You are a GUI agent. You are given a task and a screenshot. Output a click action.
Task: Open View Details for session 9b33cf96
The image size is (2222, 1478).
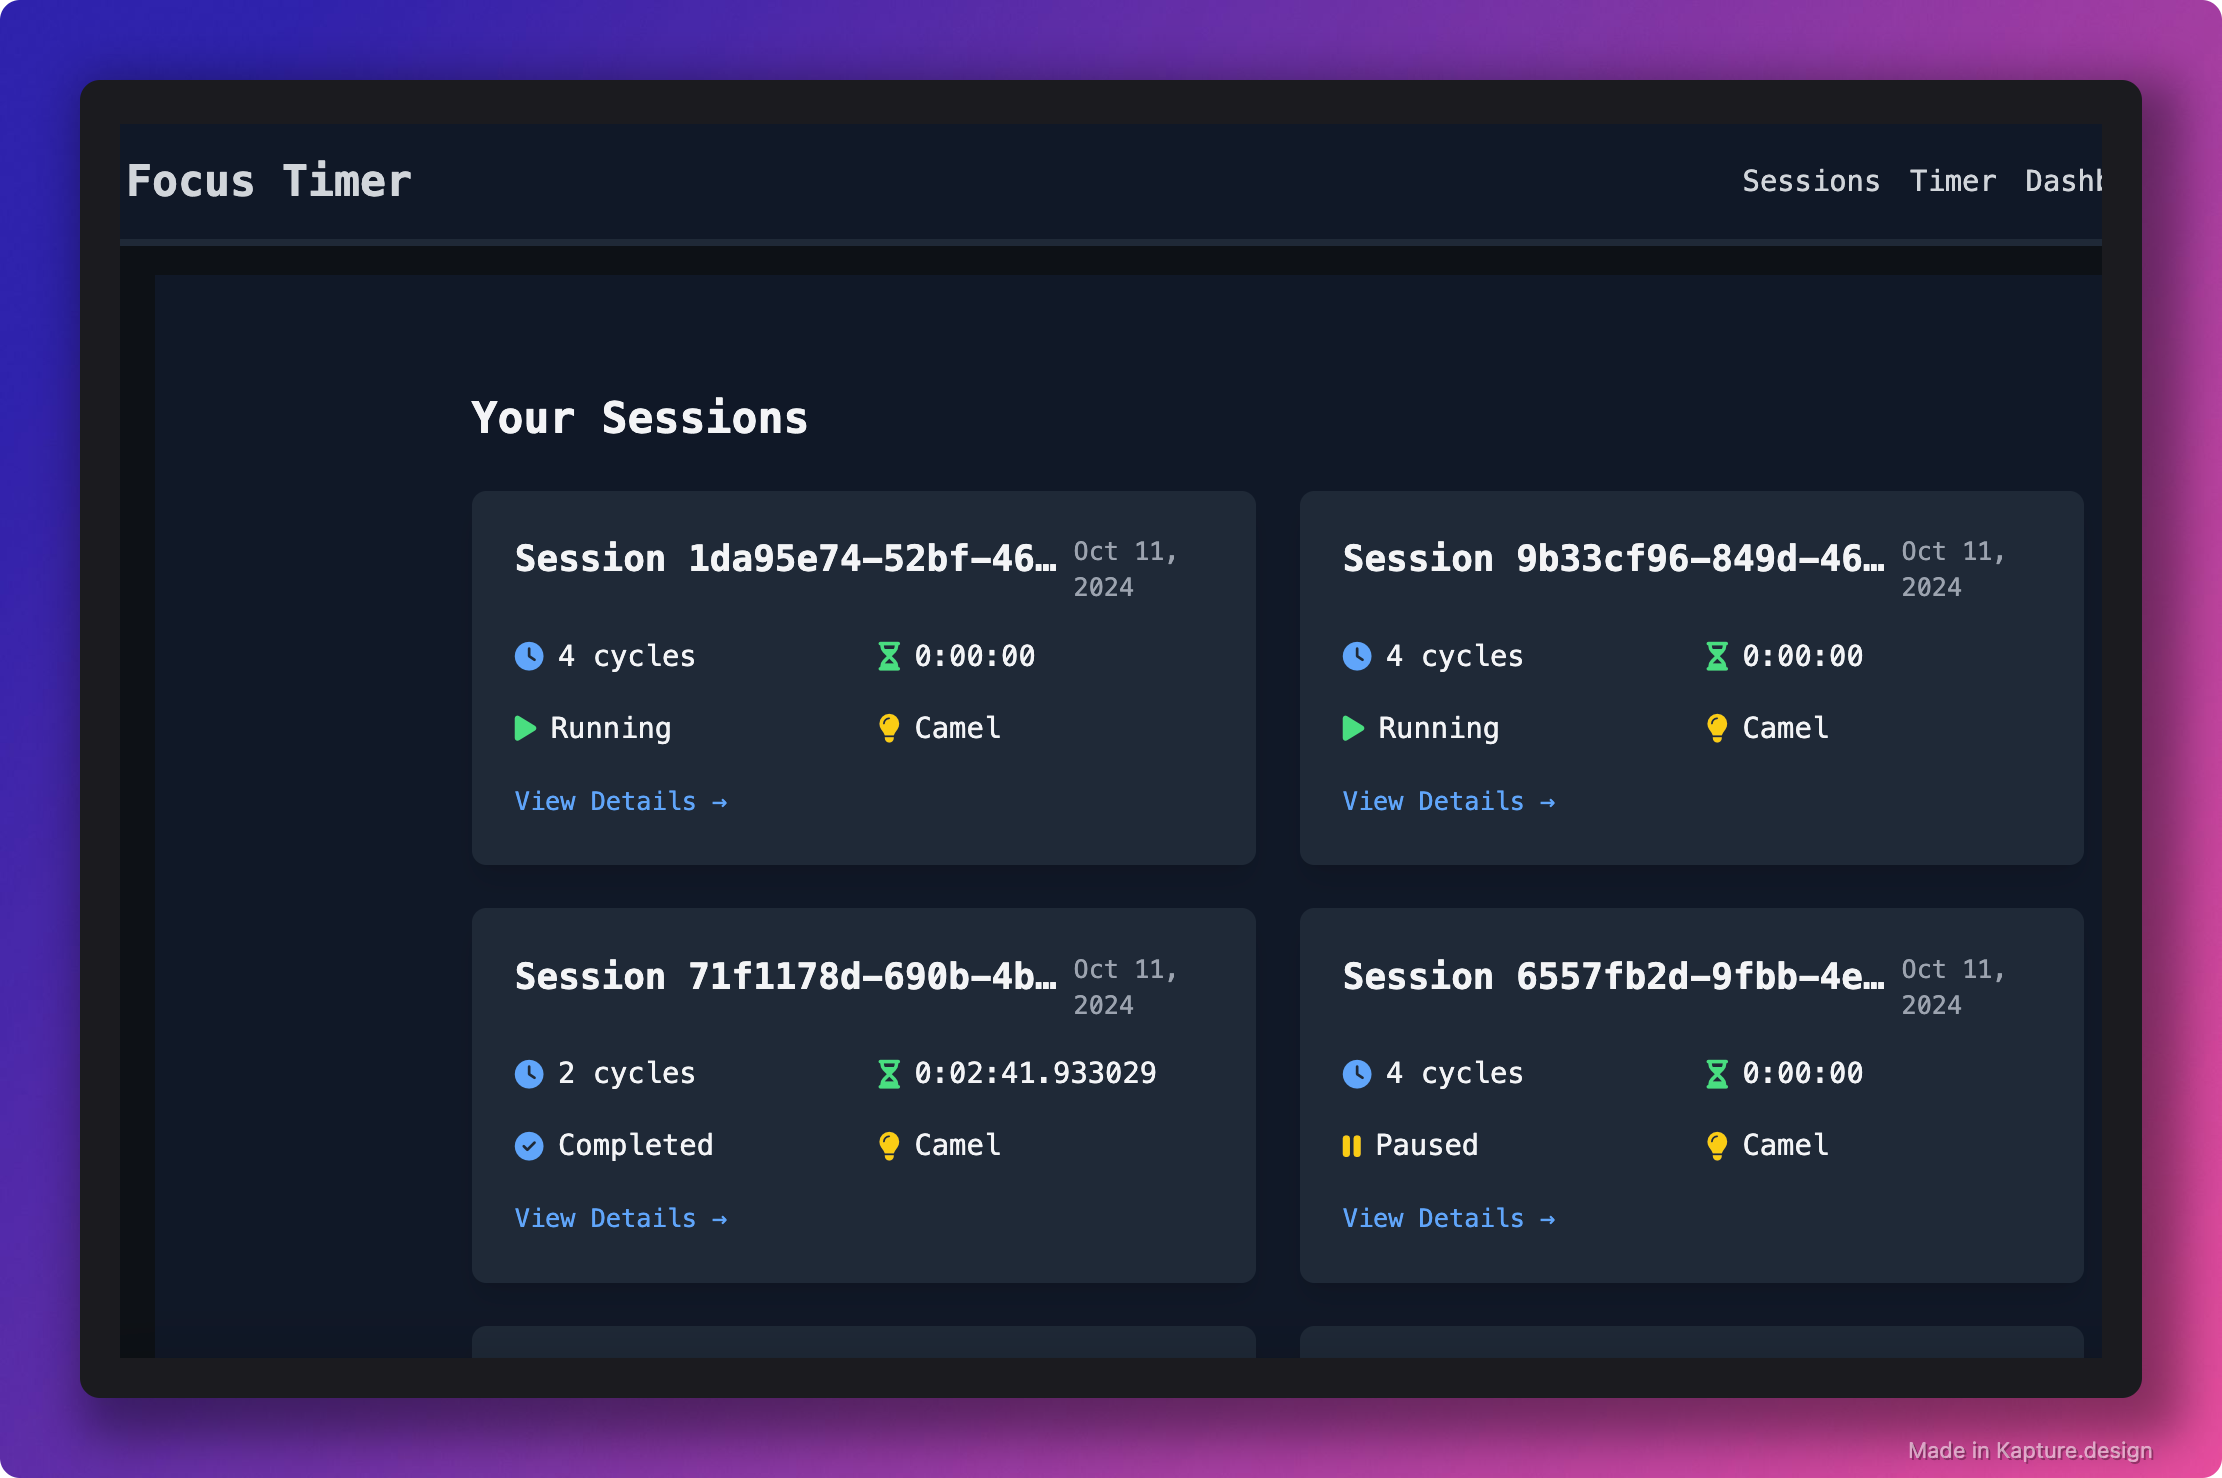(x=1449, y=801)
